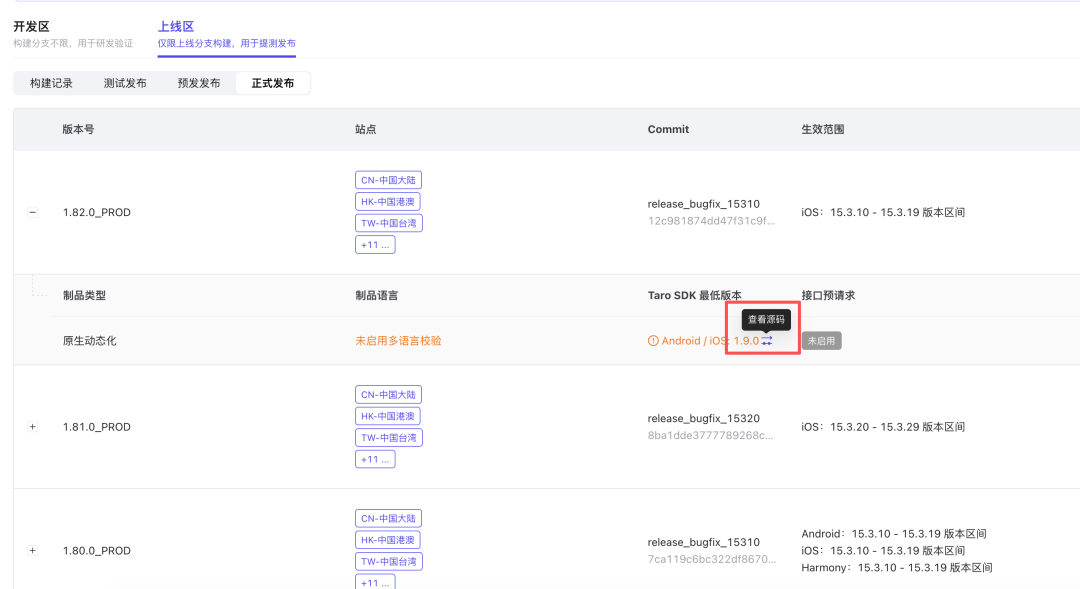Image resolution: width=1080 pixels, height=589 pixels.
Task: Click the HK-中国港澳 tag for 1.82.0_PROD
Action: click(388, 202)
